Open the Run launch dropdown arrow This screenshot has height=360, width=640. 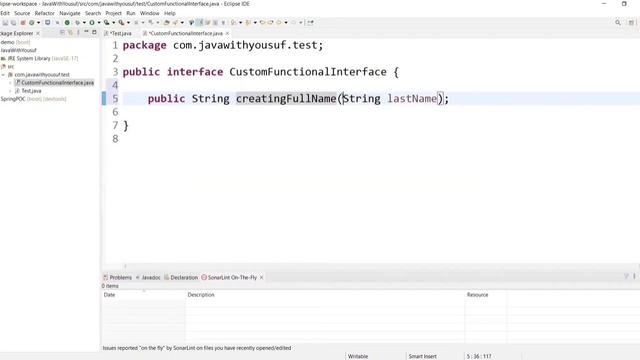pos(98,23)
